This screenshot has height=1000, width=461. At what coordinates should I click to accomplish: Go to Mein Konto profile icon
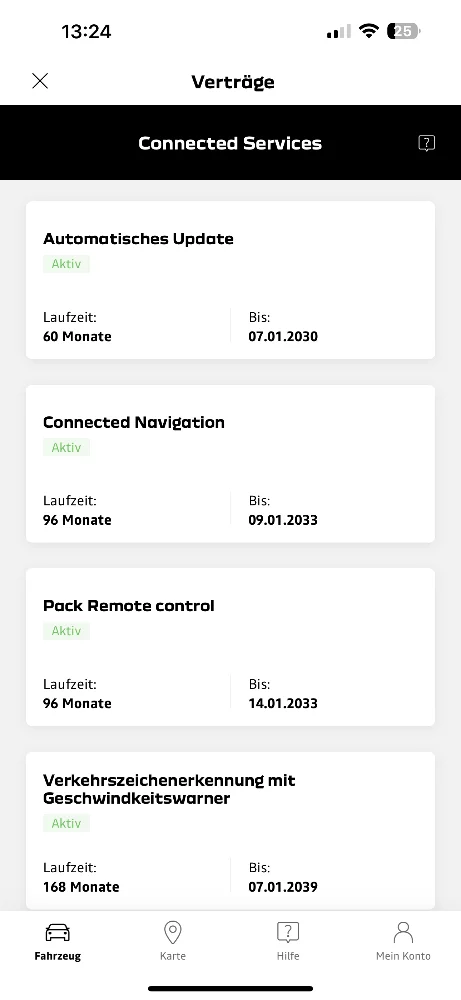click(403, 932)
